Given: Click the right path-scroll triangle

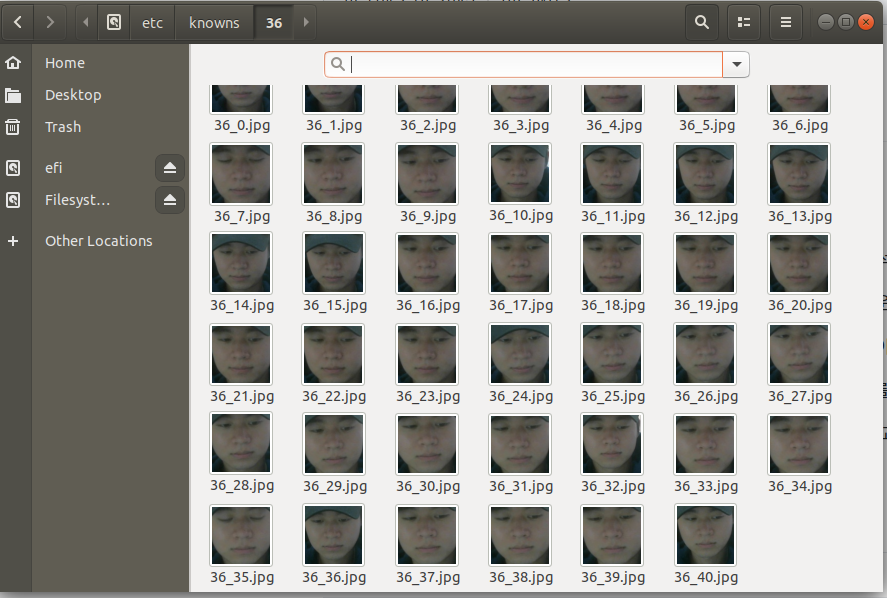Looking at the screenshot, I should click(306, 23).
